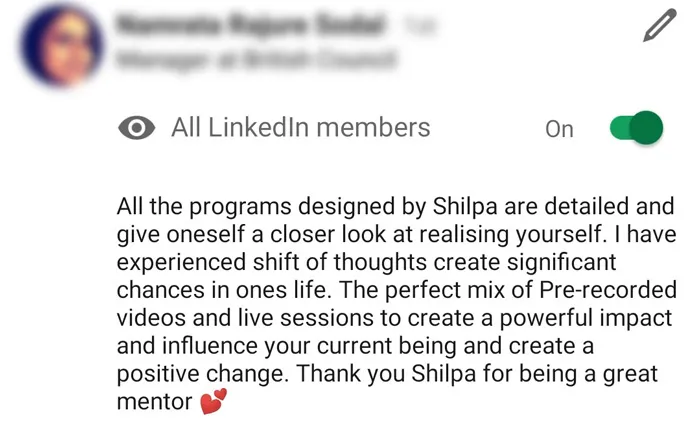Click the two-hearts emoji after "mentor"
This screenshot has width=700, height=435.
tap(213, 402)
